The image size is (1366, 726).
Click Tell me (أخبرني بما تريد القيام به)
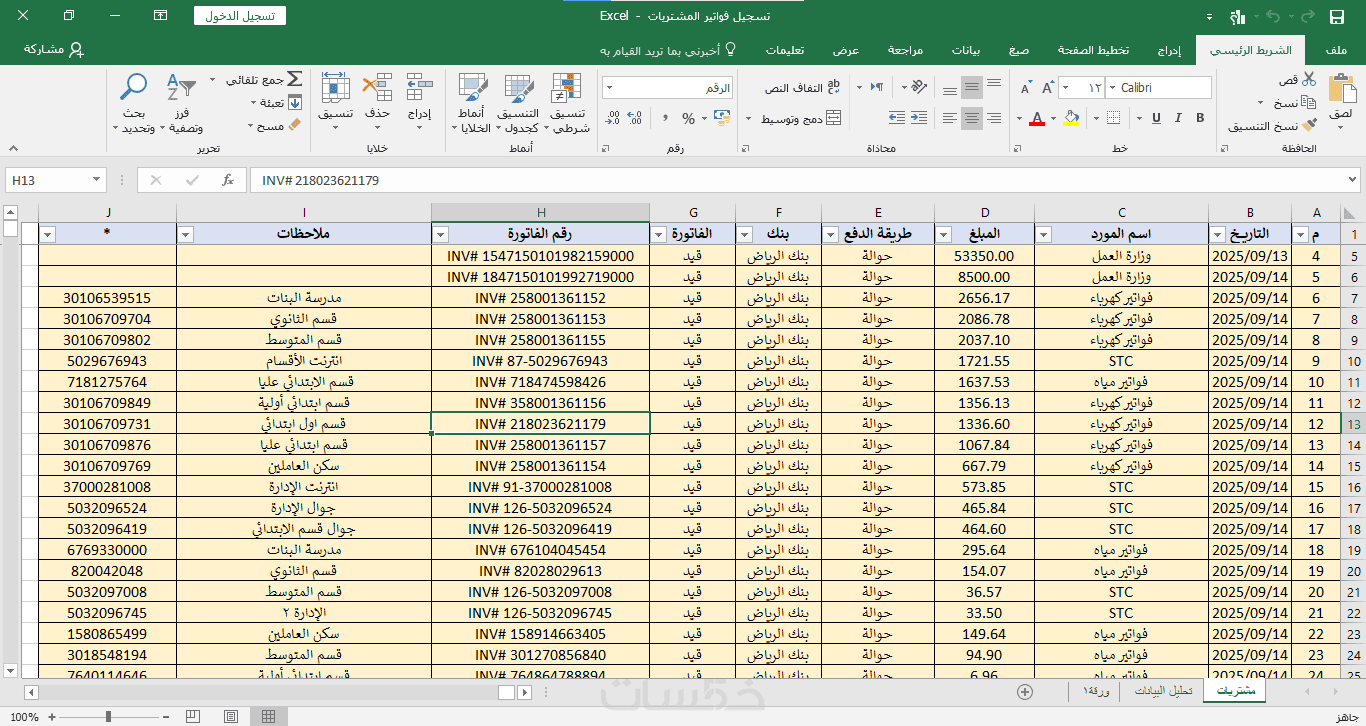tap(667, 50)
